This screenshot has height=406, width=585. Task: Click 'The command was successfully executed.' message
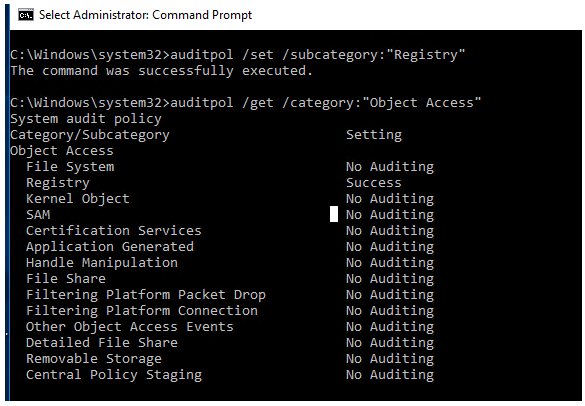pos(161,71)
